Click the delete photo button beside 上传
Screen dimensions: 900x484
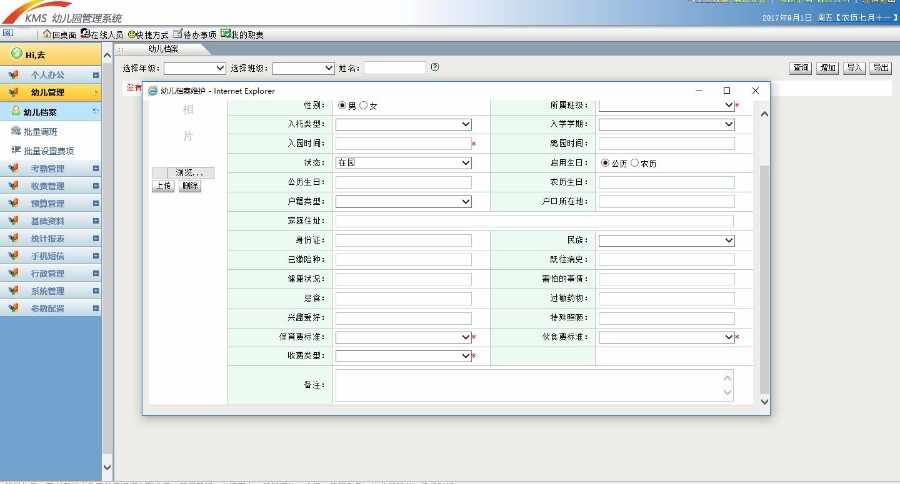tap(190, 186)
